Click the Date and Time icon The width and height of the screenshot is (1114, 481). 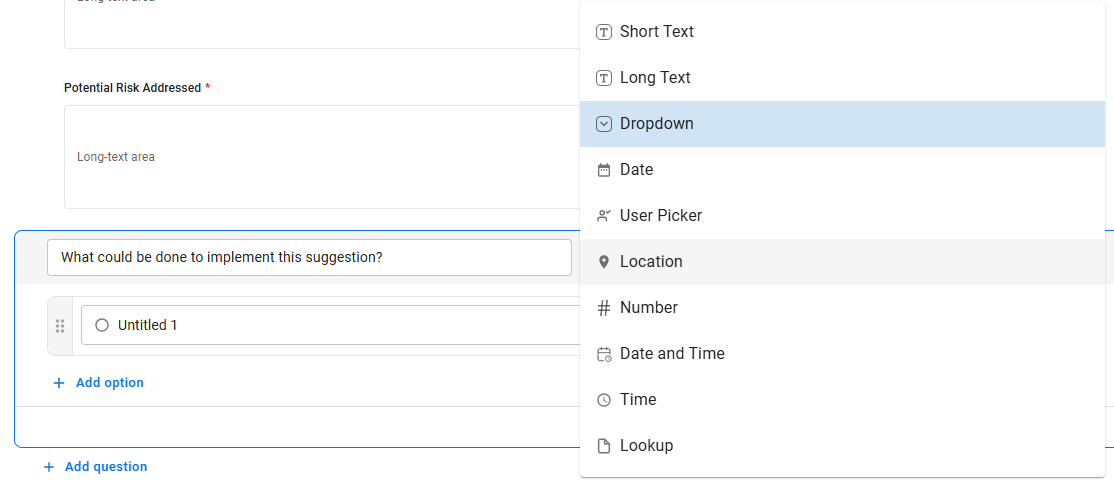(x=603, y=354)
